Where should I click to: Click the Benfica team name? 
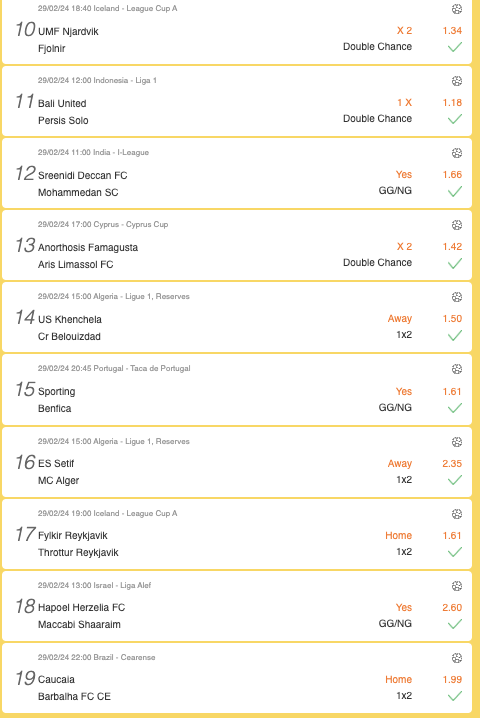click(x=55, y=408)
